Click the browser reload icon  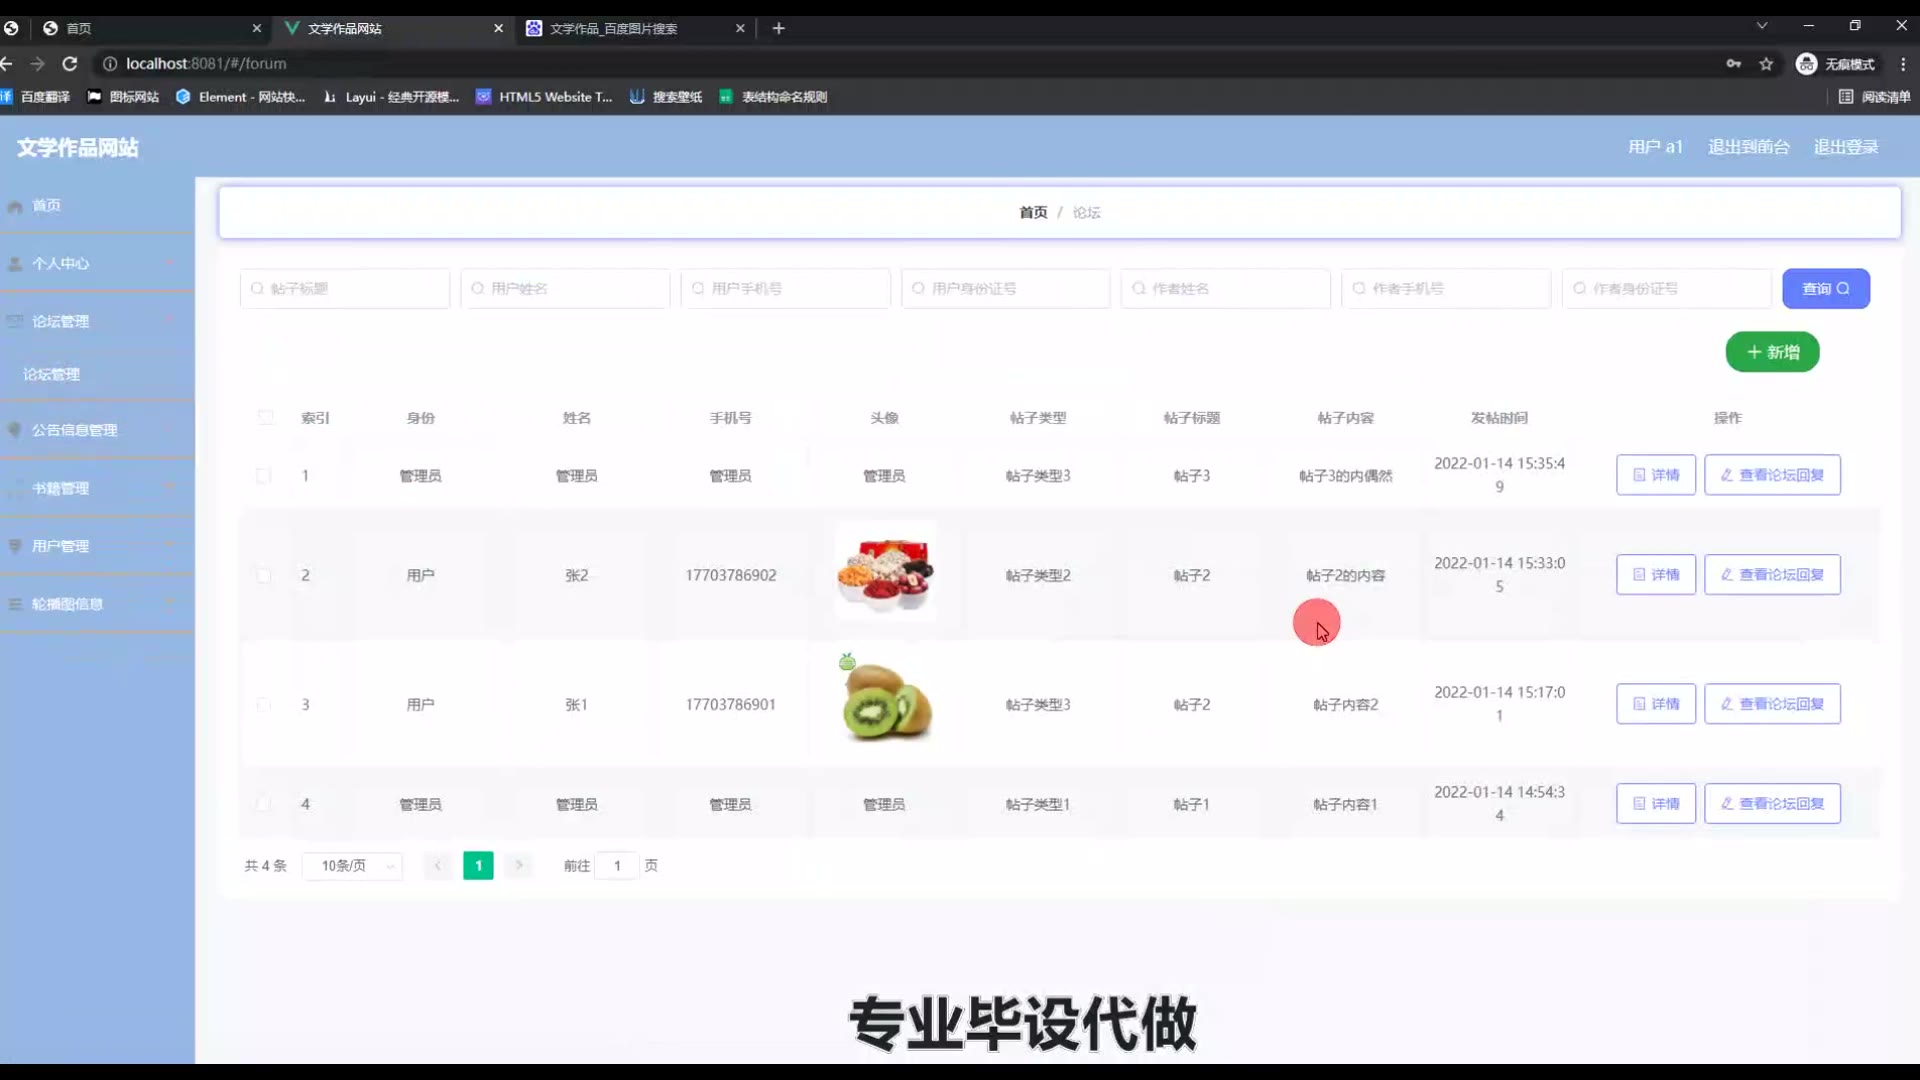point(70,64)
